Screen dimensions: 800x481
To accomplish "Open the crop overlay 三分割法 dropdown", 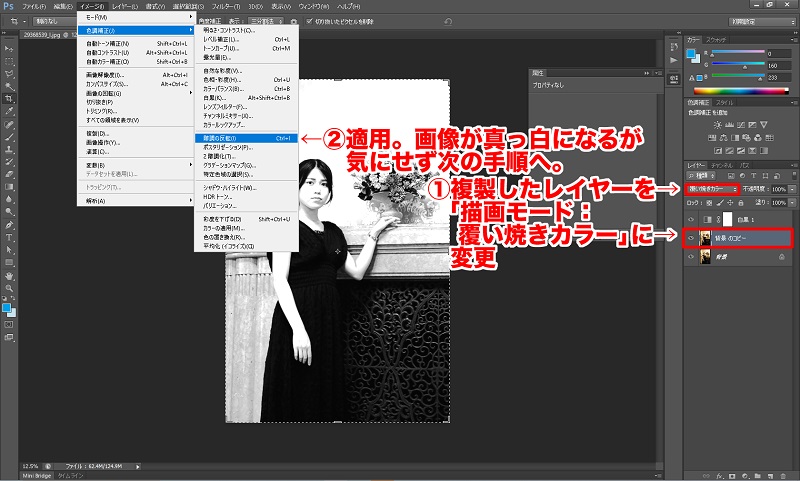I will pyautogui.click(x=266, y=21).
